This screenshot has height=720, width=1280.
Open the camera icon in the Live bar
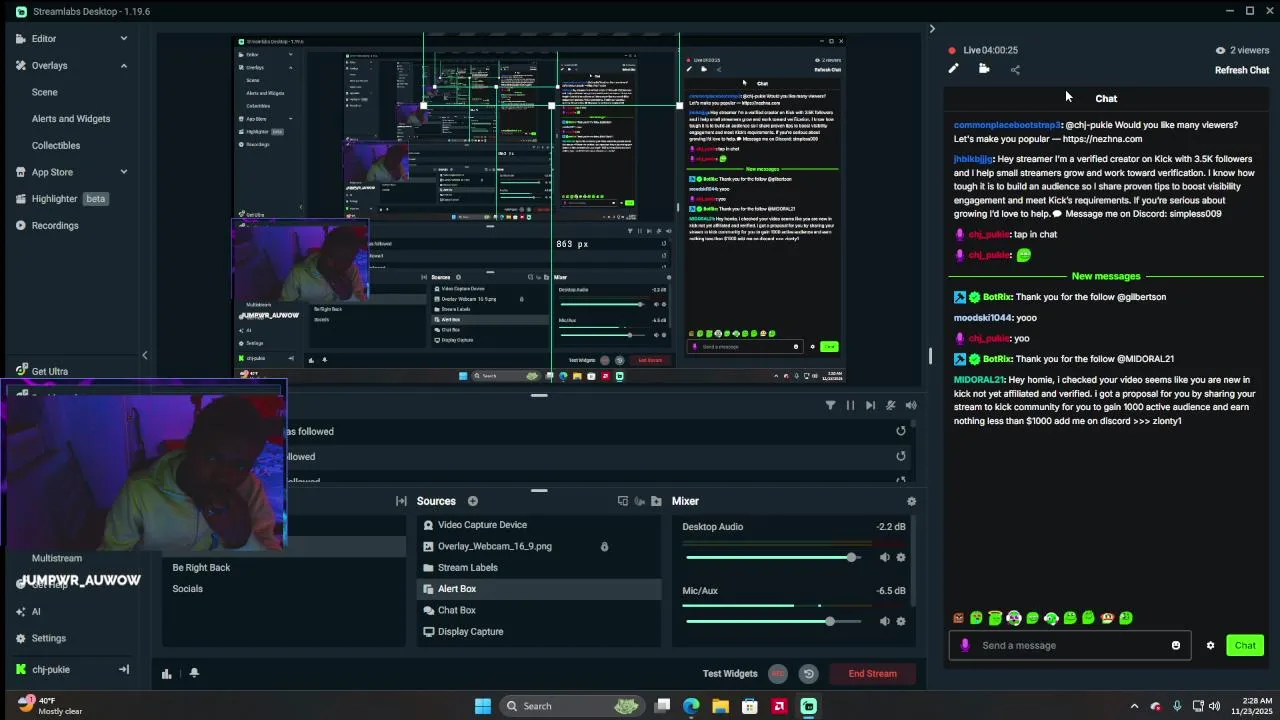(x=984, y=69)
